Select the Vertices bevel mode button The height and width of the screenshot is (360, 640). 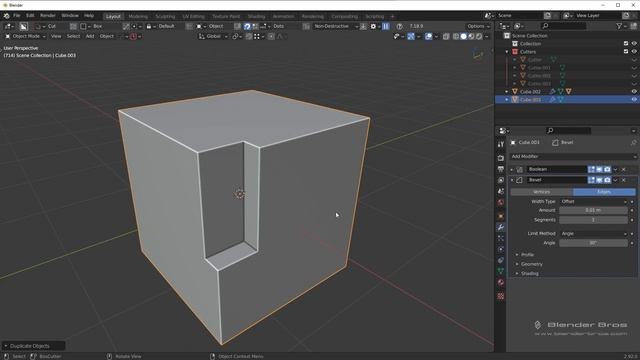coord(542,192)
